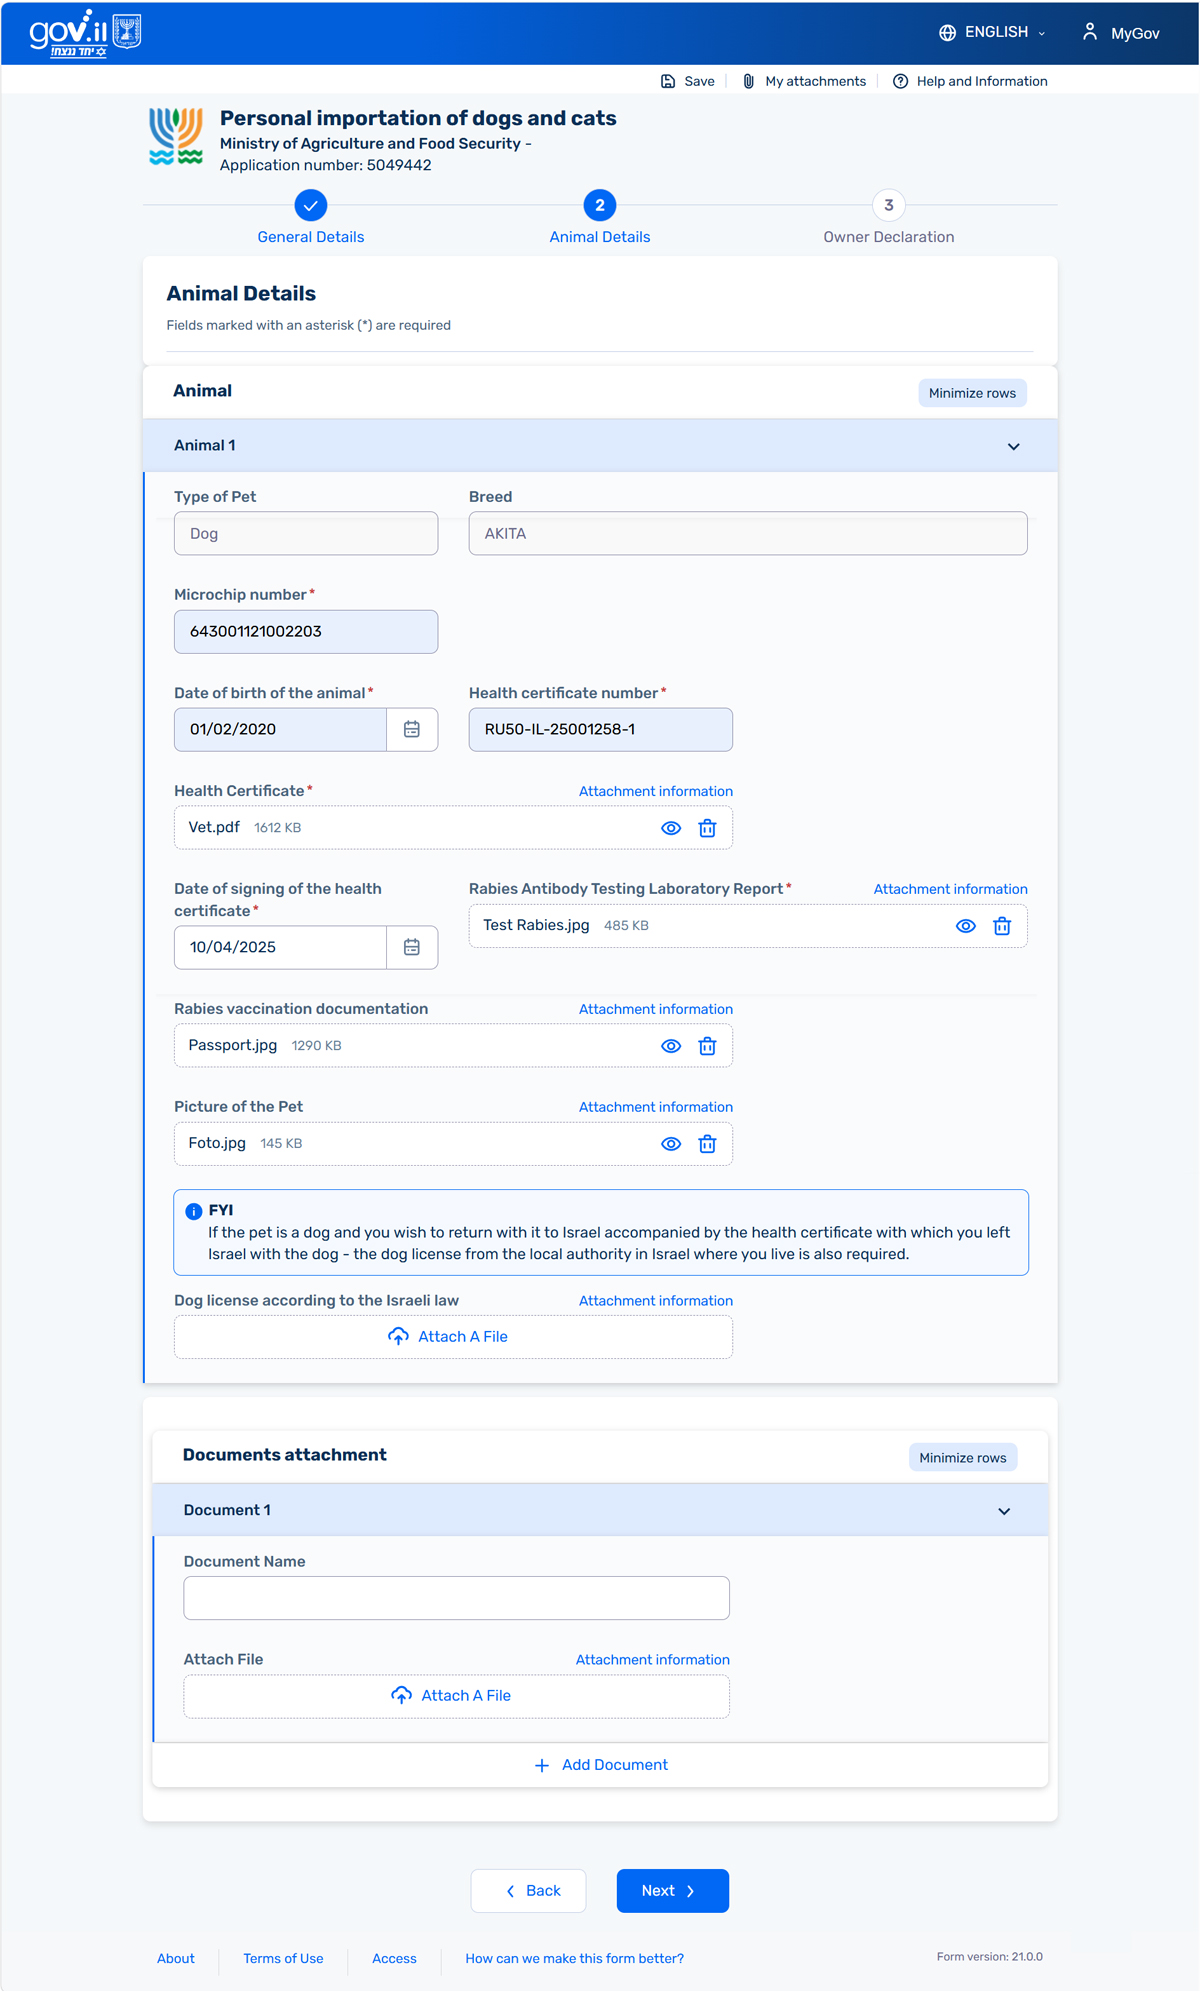Screen dimensions: 1200x1991
Task: Go to General Details step
Action: pos(311,206)
